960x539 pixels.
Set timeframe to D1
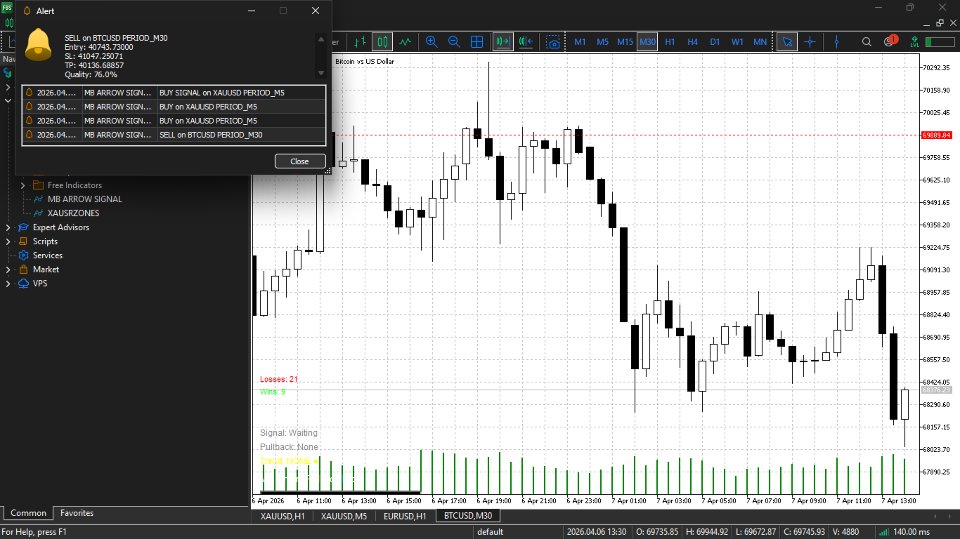pyautogui.click(x=714, y=42)
